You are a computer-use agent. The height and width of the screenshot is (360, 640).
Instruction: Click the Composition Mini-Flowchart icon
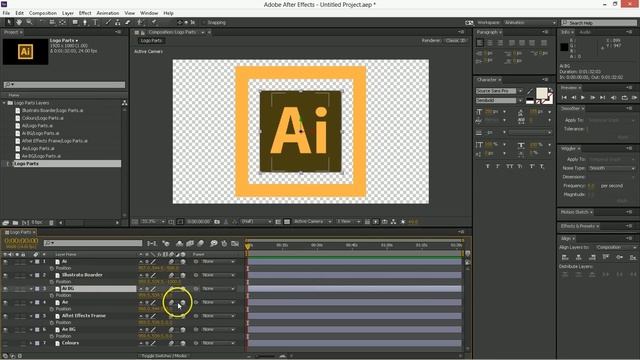click(152, 243)
